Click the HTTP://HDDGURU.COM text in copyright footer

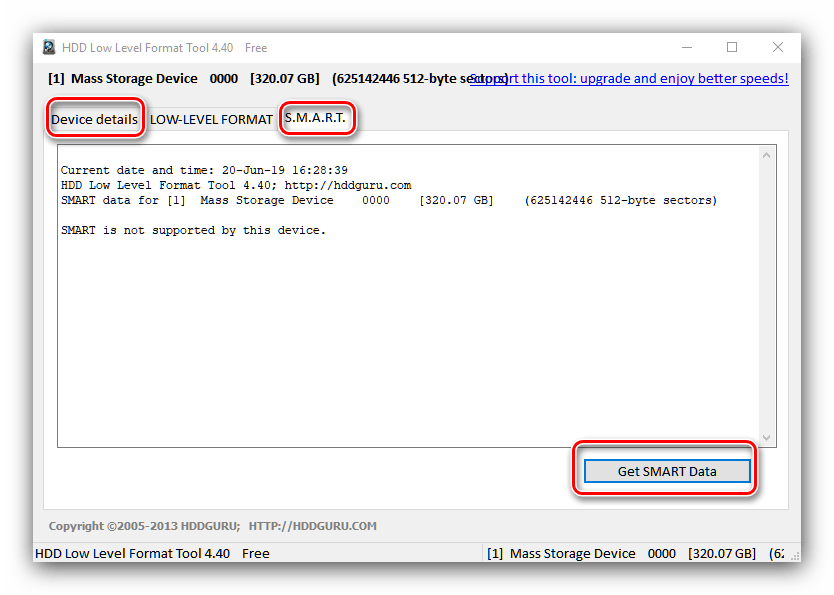coord(312,526)
